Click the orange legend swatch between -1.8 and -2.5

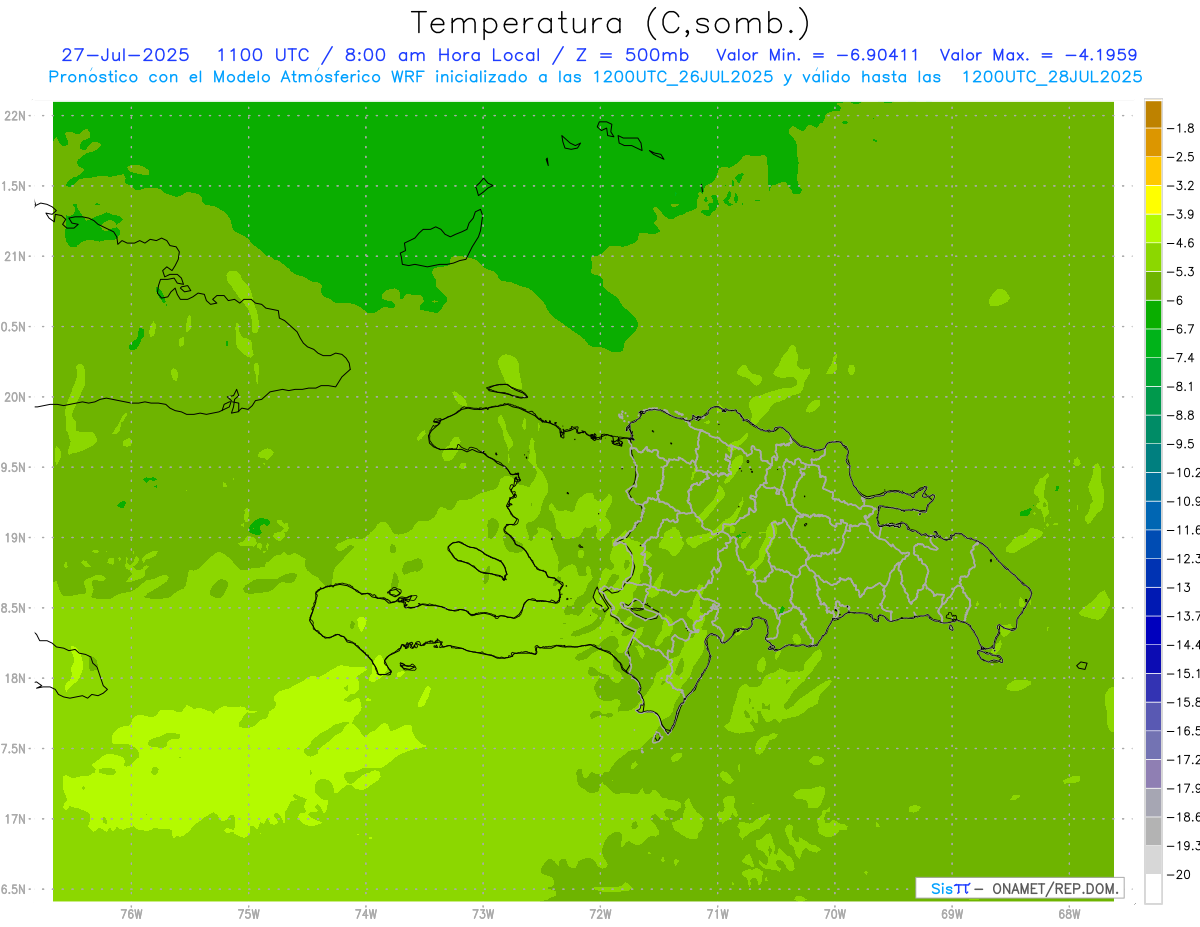(1153, 142)
